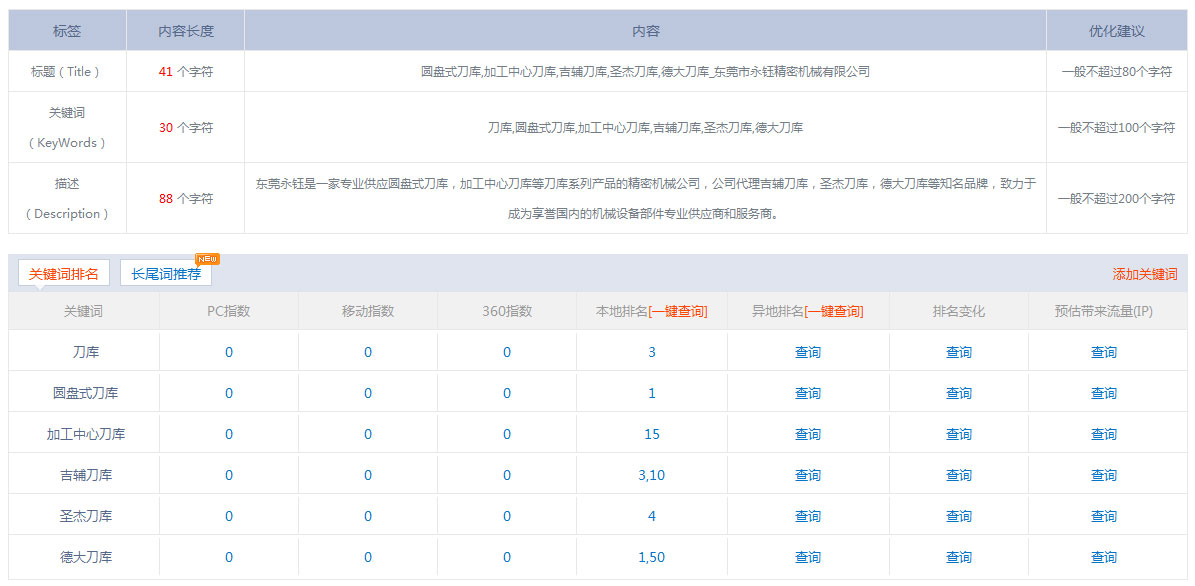The height and width of the screenshot is (586, 1195).
Task: Query 异地排名 for 加工中心刀库
Action: [x=808, y=434]
